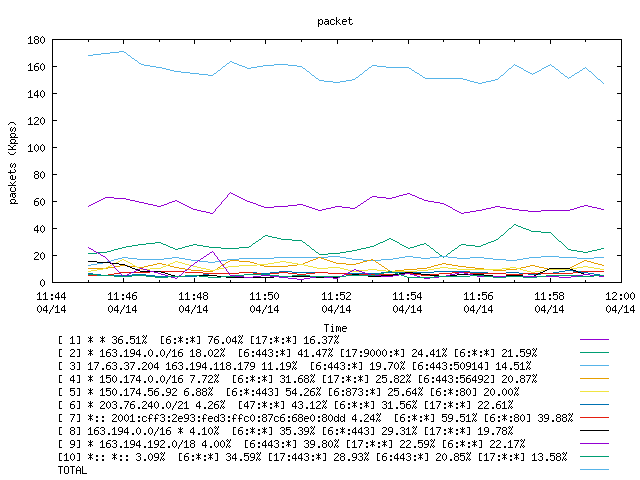Select legend entry [1] "* * 36.51%"
Viewport: 640px width, 480px height.
click(x=198, y=340)
